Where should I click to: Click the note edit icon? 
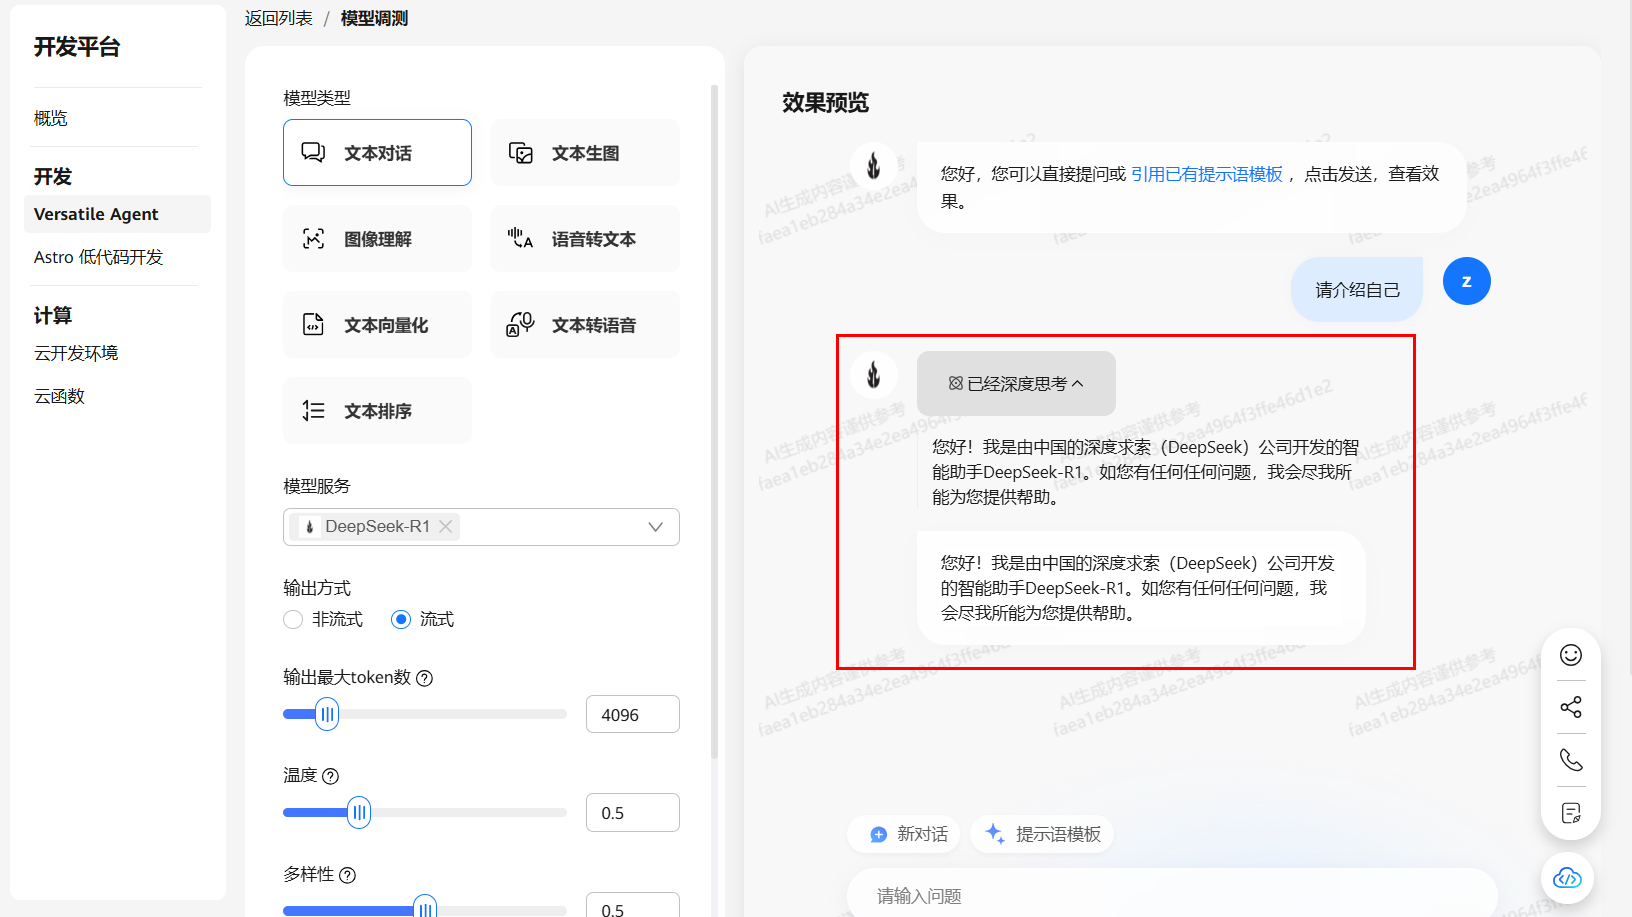[1571, 813]
